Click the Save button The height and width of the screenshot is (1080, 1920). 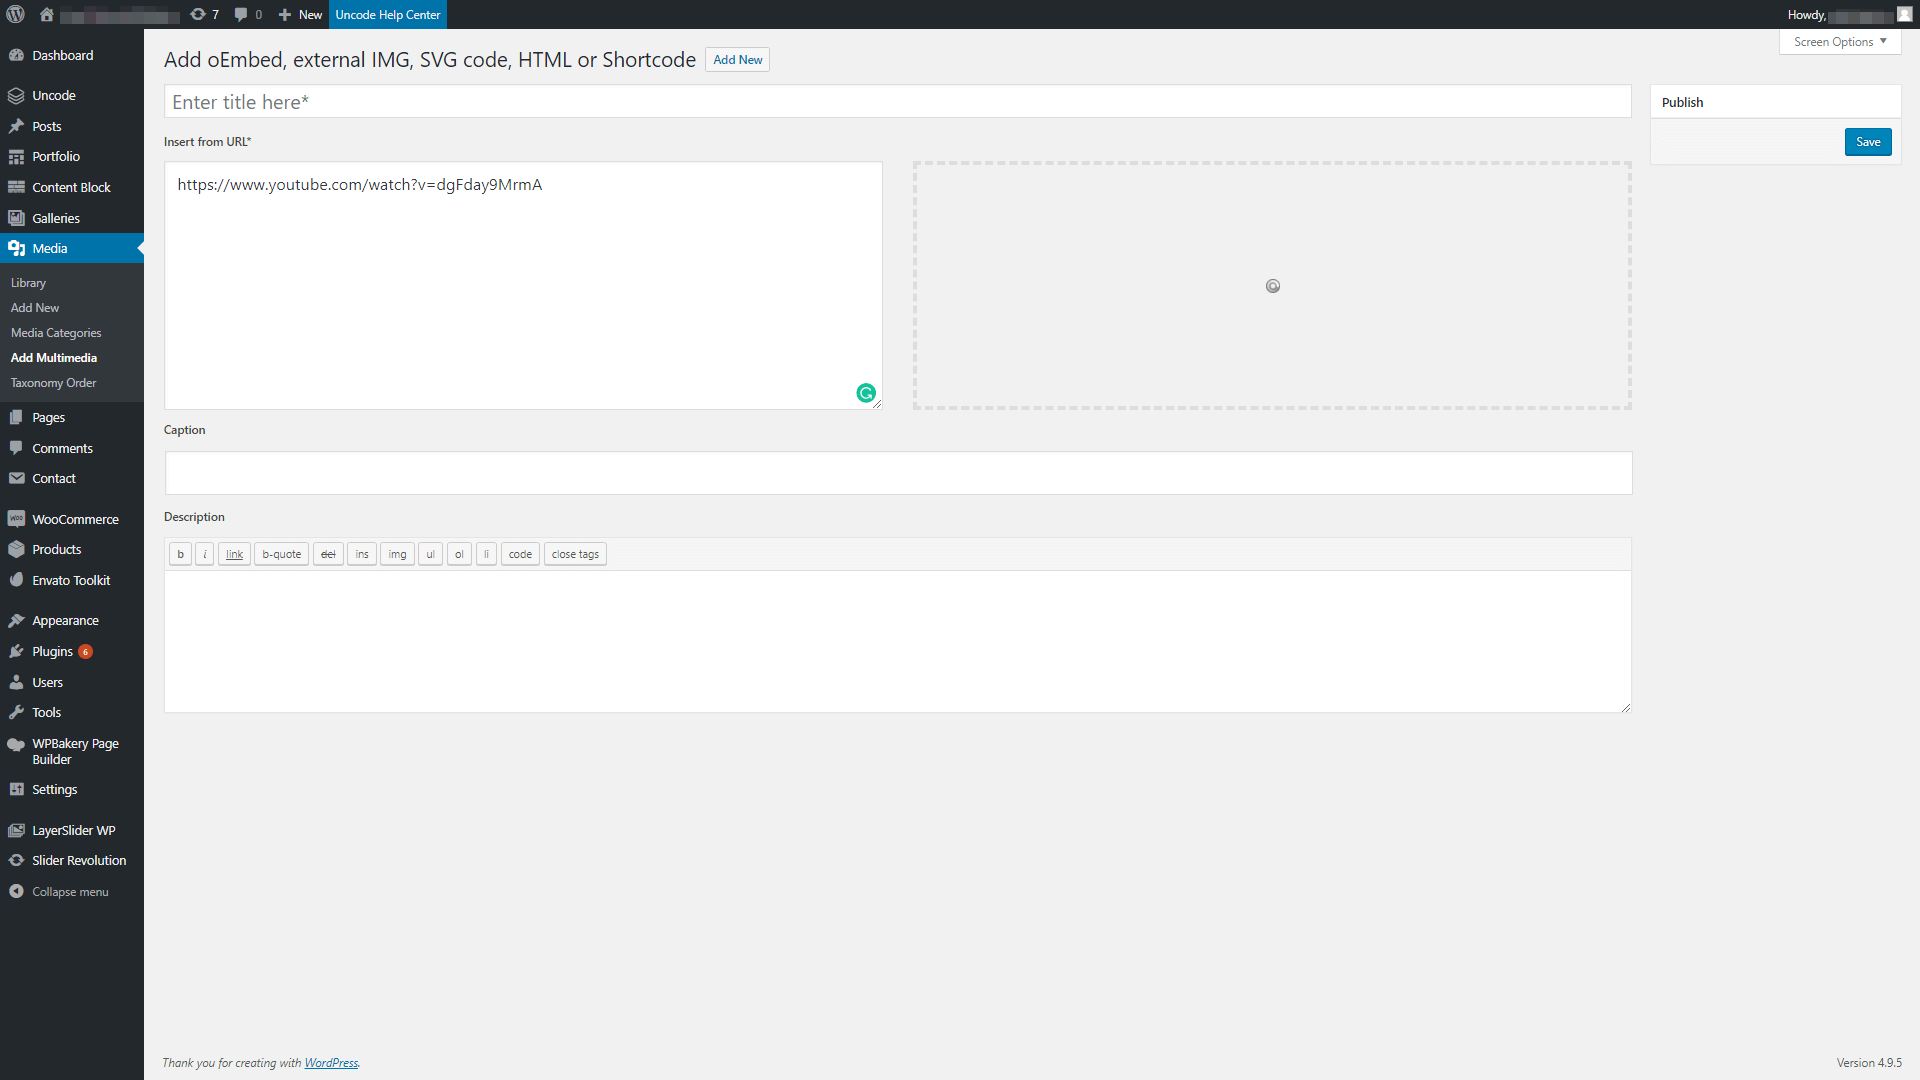click(1867, 141)
